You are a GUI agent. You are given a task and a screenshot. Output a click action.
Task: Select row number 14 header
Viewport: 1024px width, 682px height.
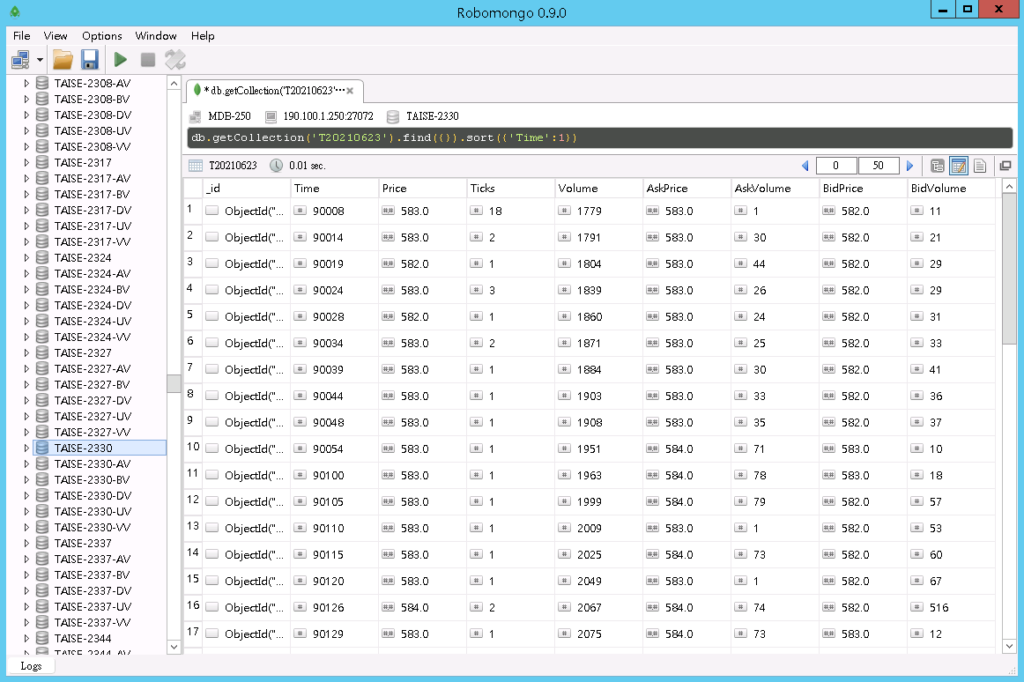tap(193, 553)
